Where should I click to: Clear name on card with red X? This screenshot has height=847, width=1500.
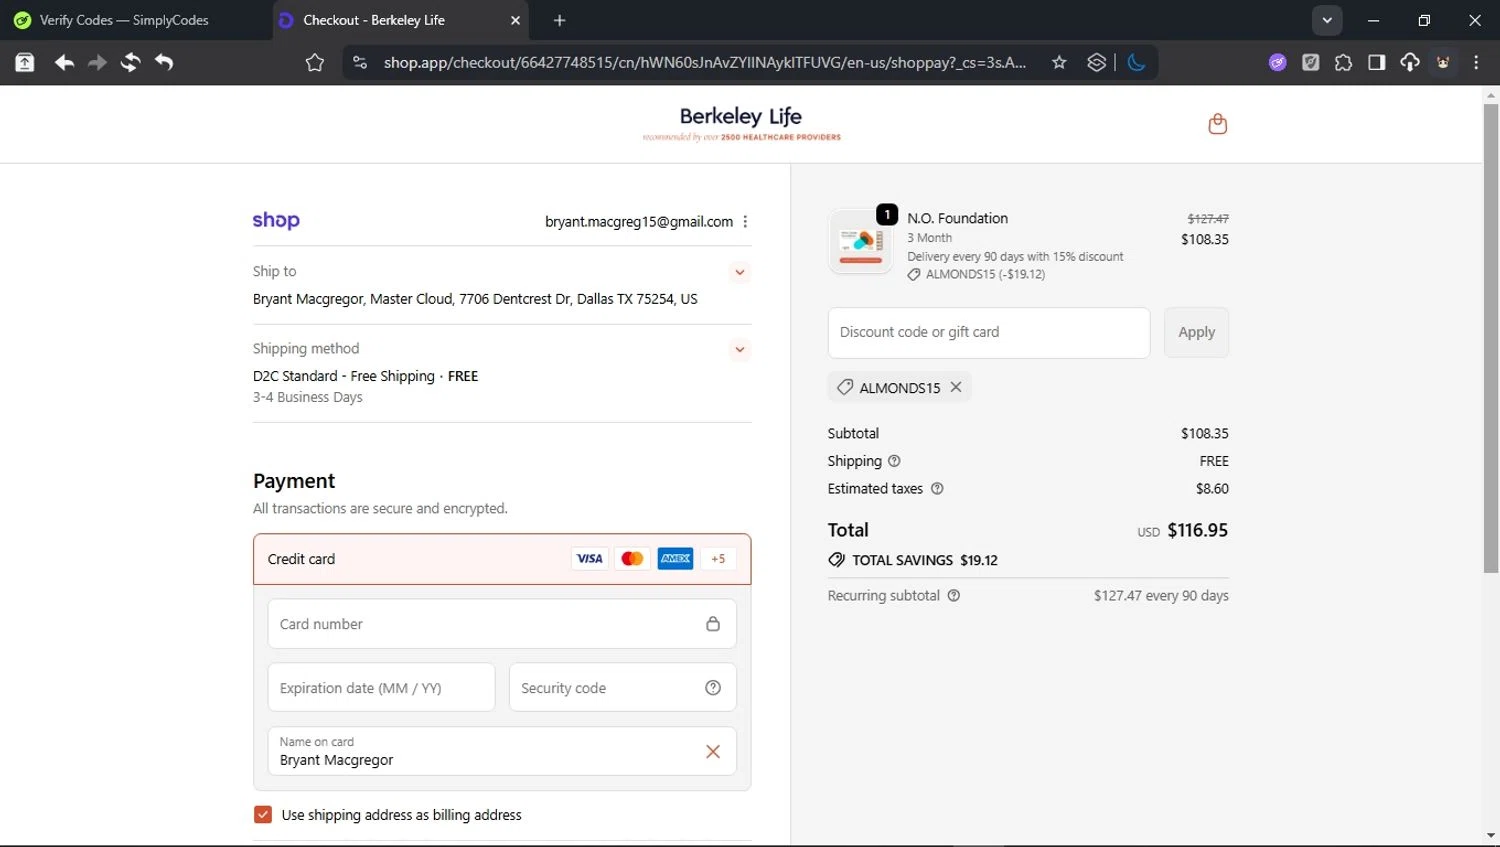tap(713, 752)
